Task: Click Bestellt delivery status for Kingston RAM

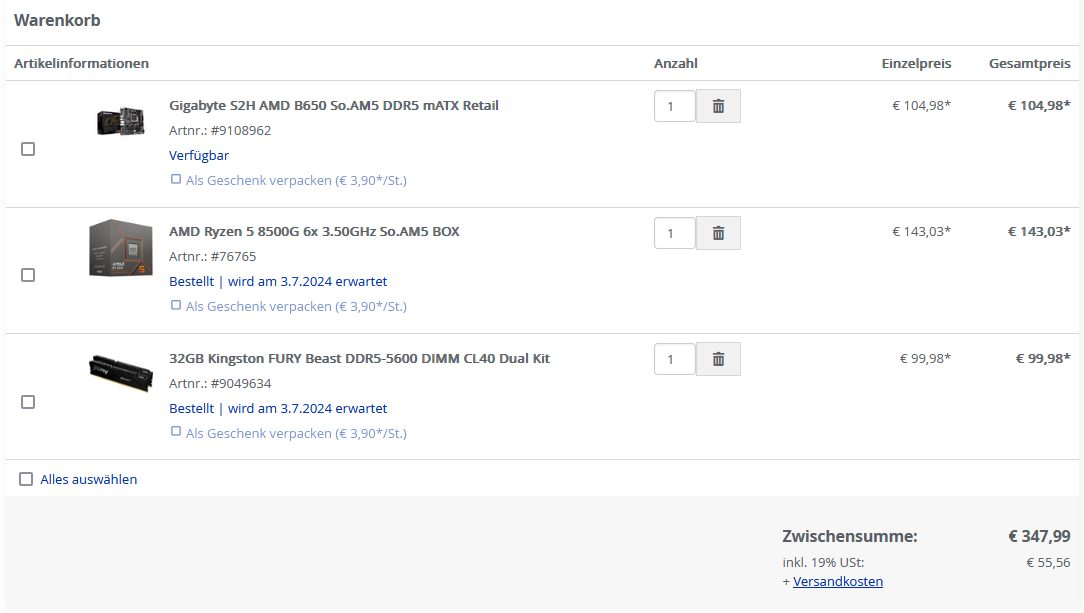Action: click(278, 408)
